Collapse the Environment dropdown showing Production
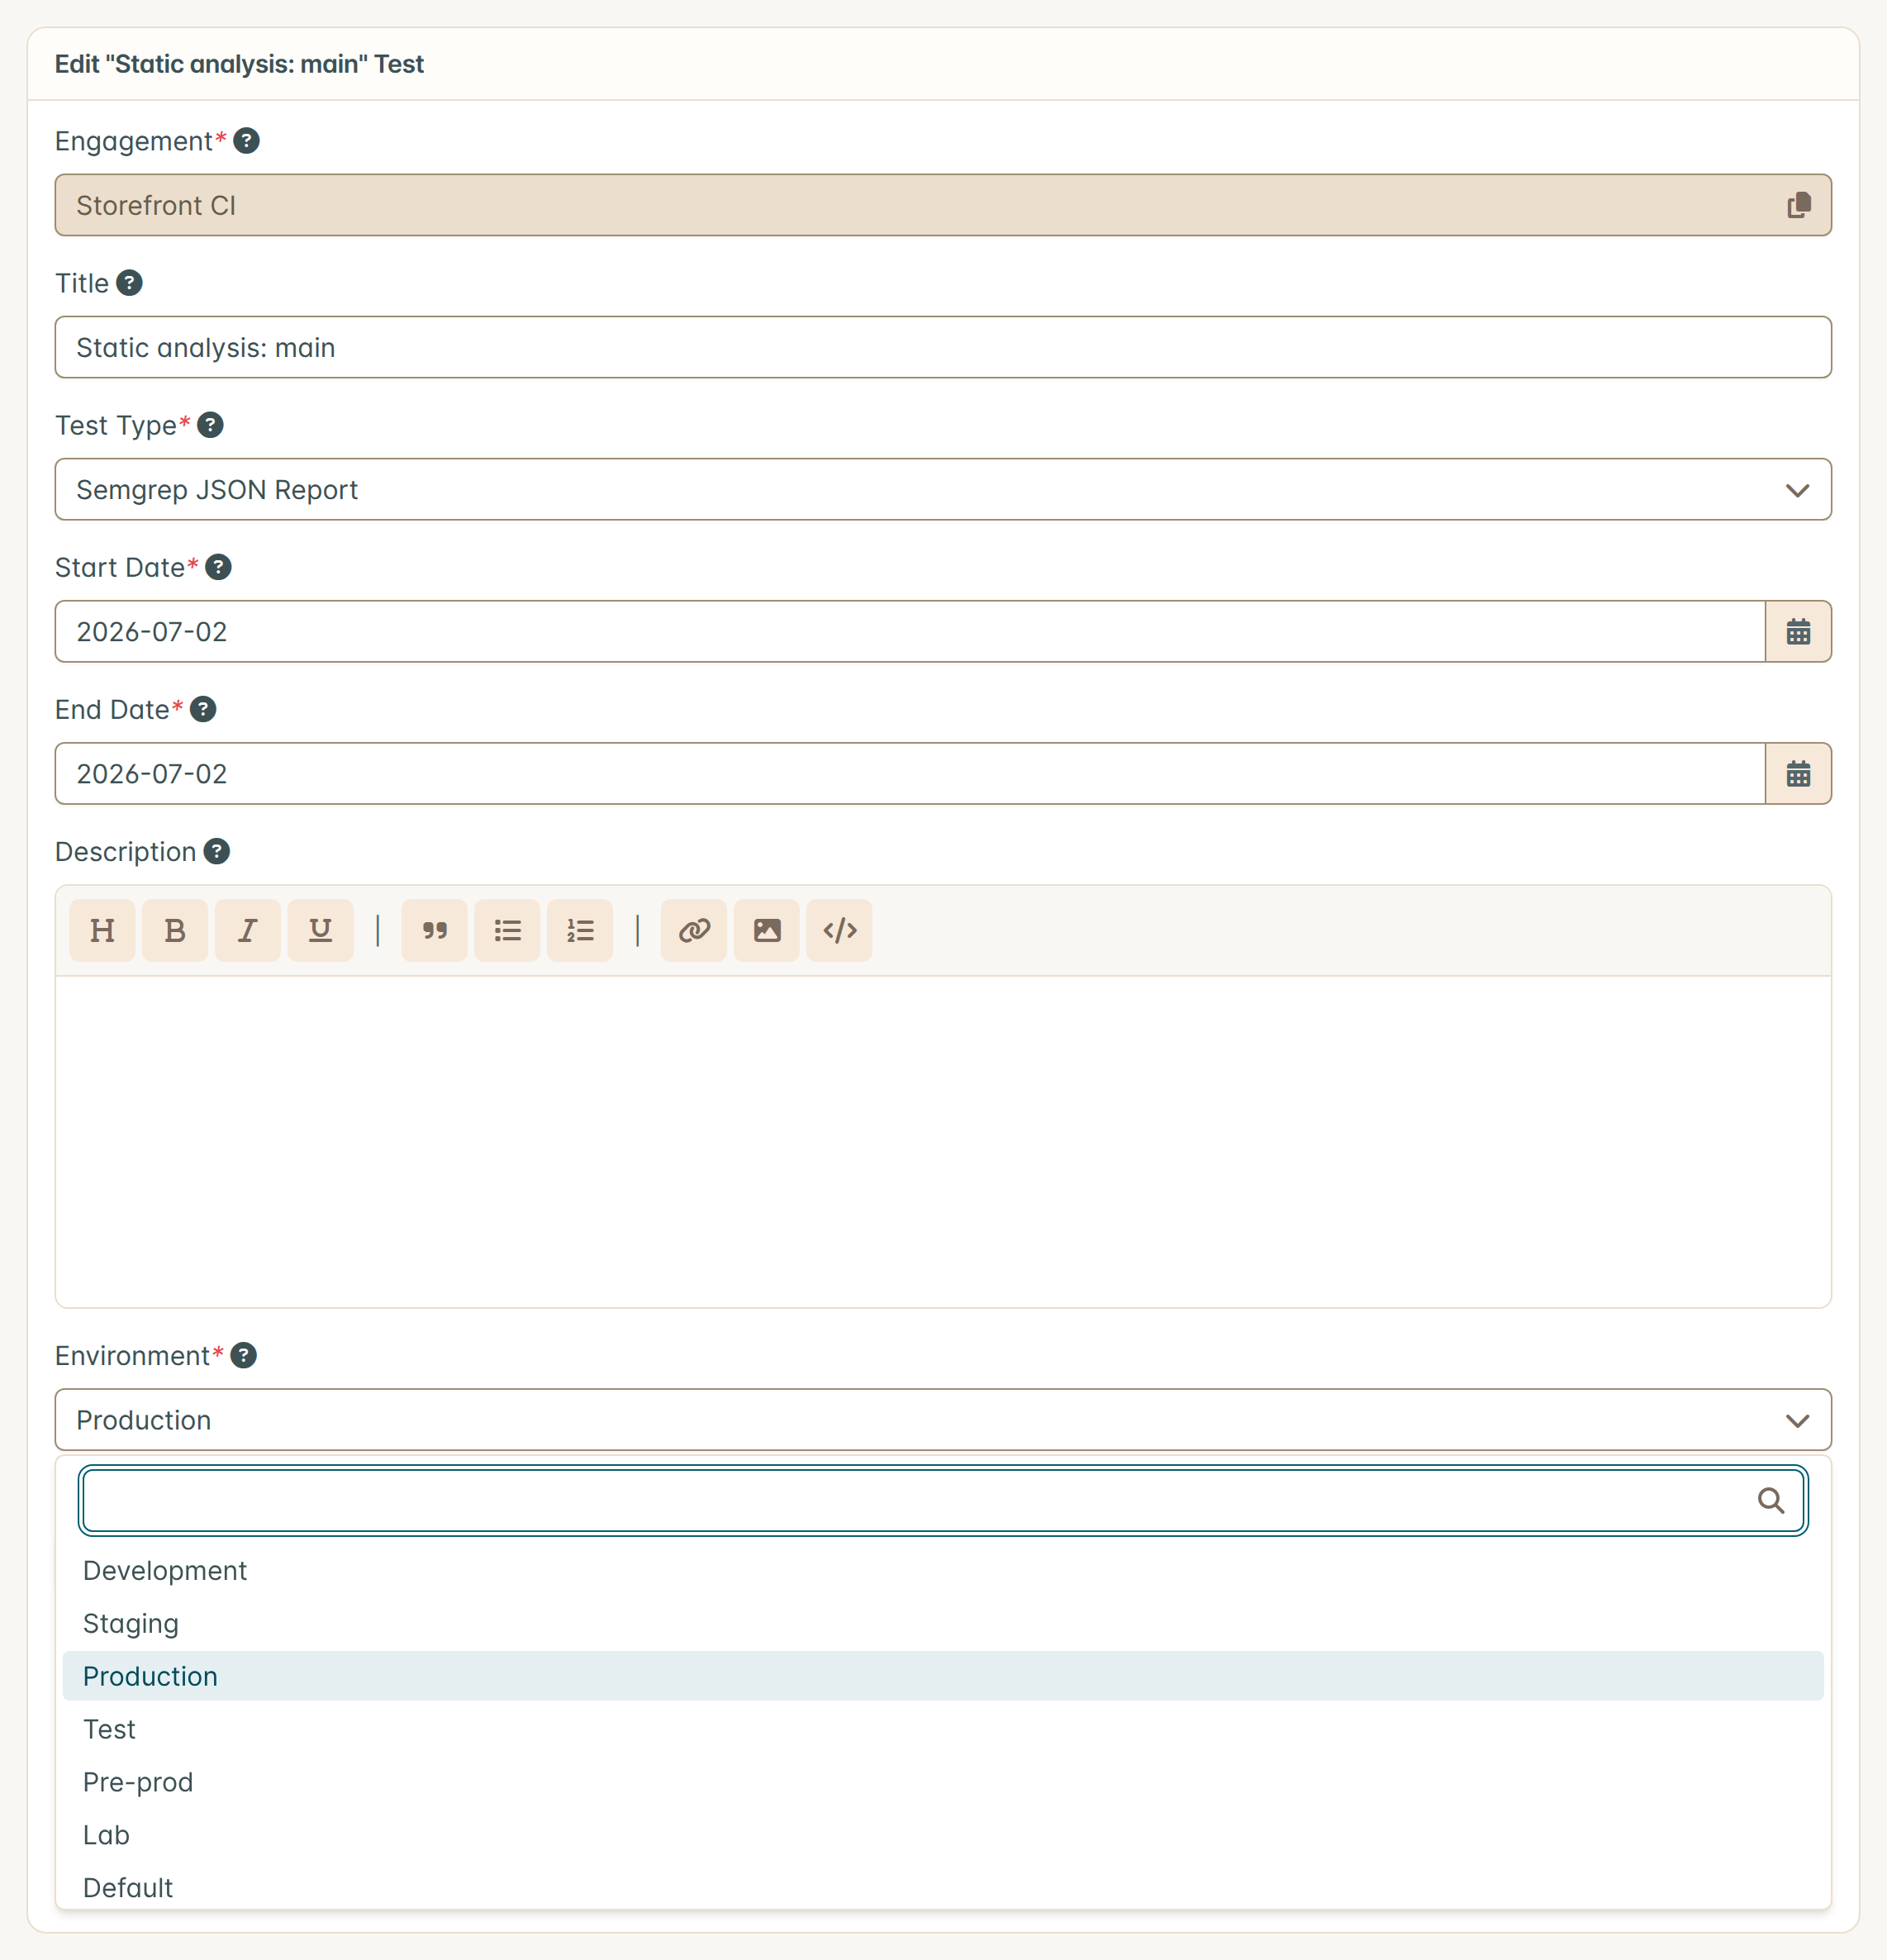 pos(943,1419)
